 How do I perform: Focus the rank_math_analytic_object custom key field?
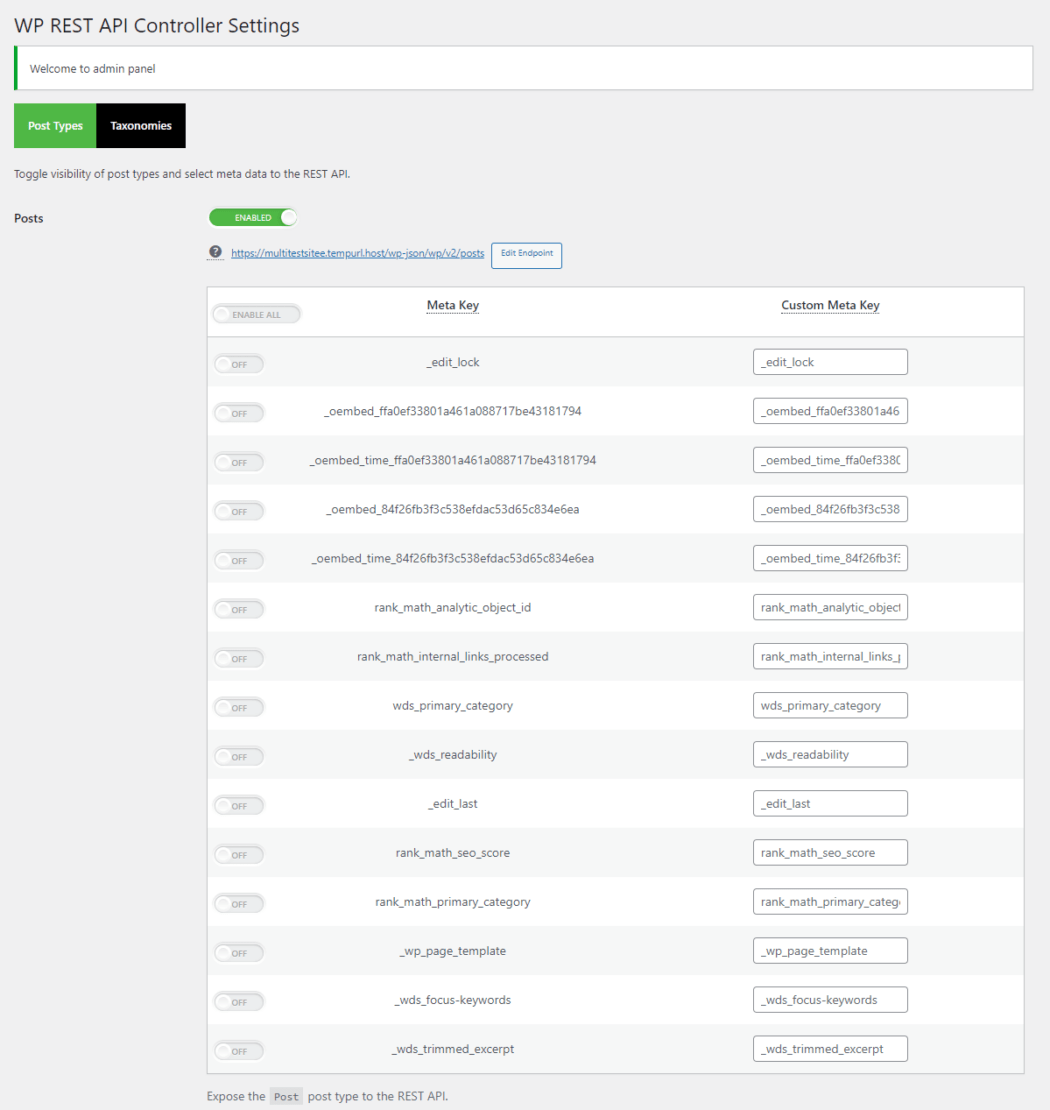(831, 607)
